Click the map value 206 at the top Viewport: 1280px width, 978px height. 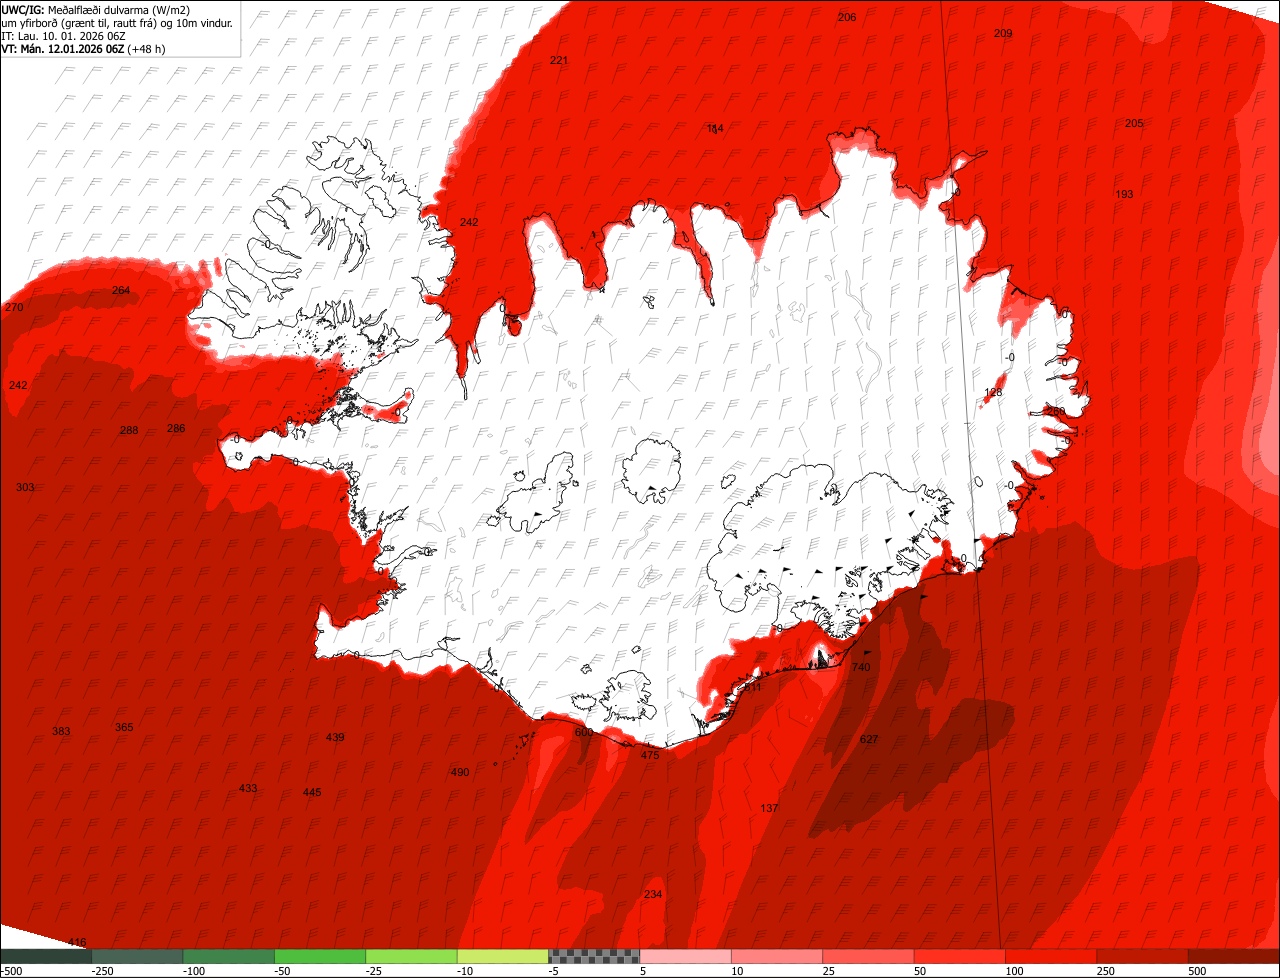pos(847,17)
